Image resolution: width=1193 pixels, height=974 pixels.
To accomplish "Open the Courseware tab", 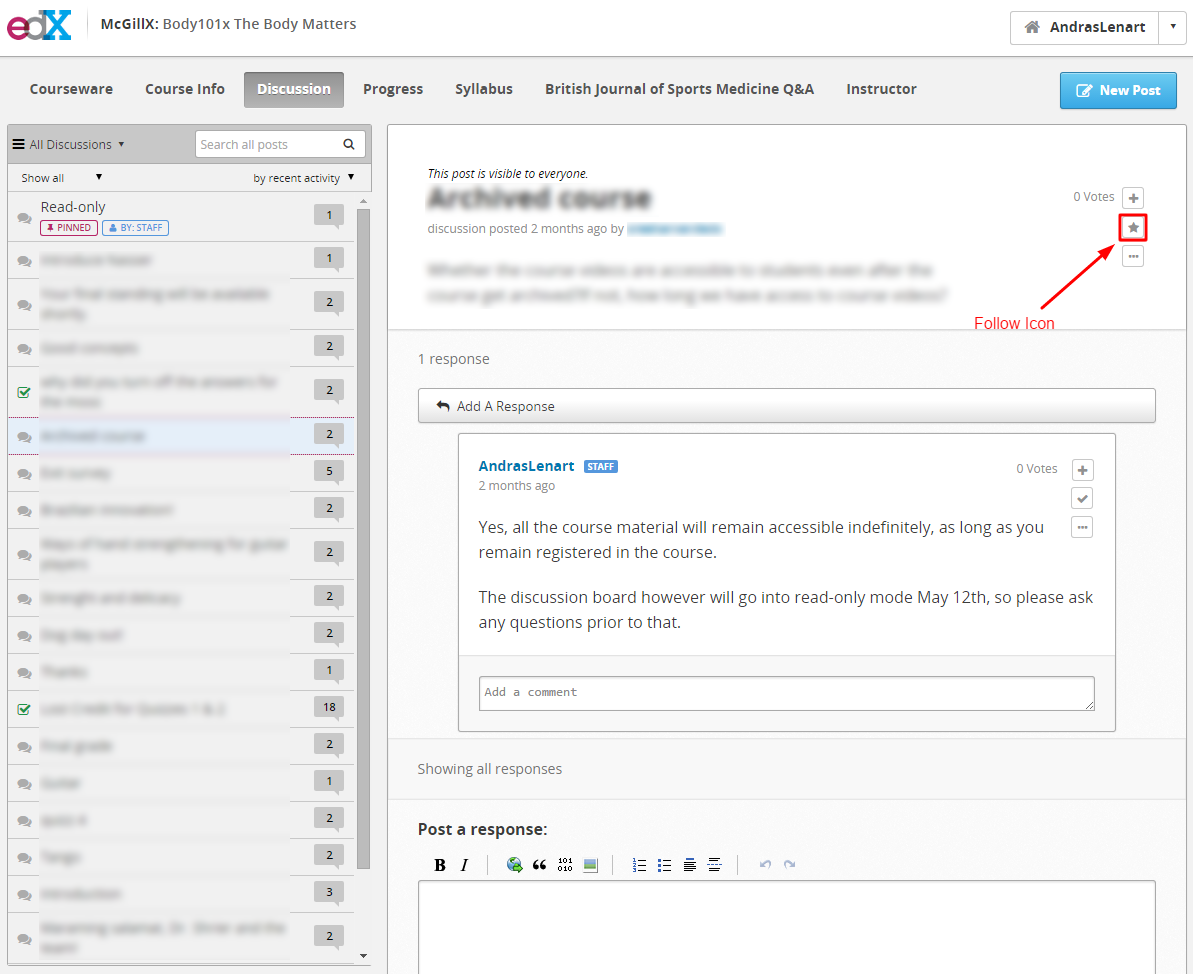I will click(72, 89).
